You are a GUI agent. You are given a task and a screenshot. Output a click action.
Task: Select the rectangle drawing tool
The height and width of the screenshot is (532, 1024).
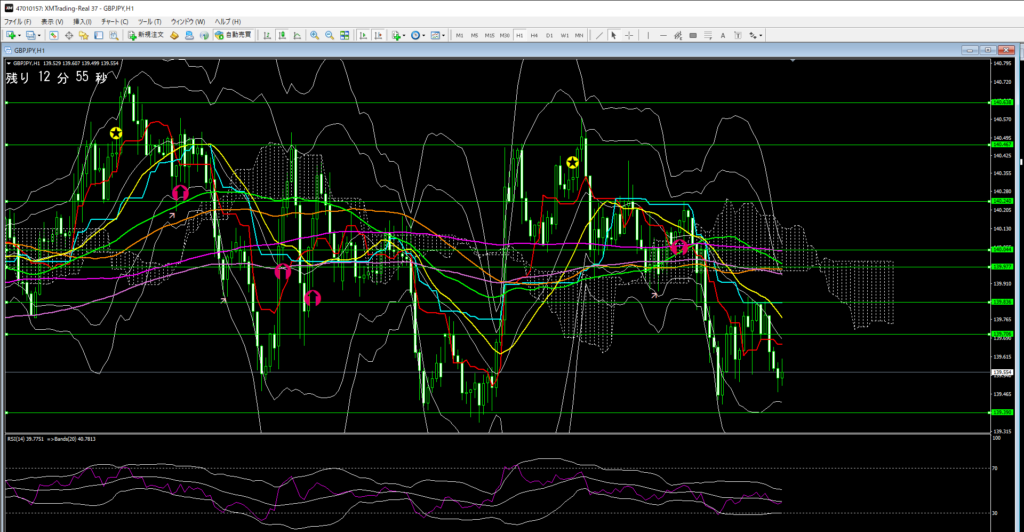693,35
